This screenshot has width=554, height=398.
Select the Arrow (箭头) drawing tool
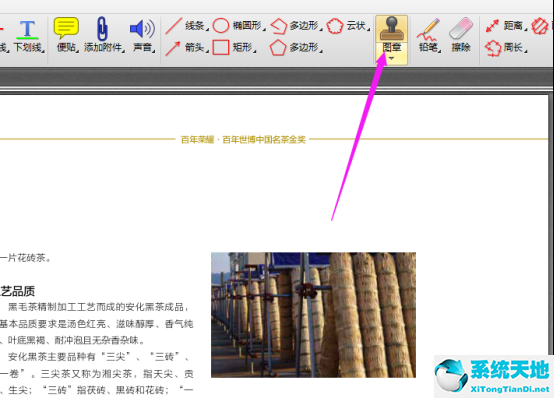point(187,48)
